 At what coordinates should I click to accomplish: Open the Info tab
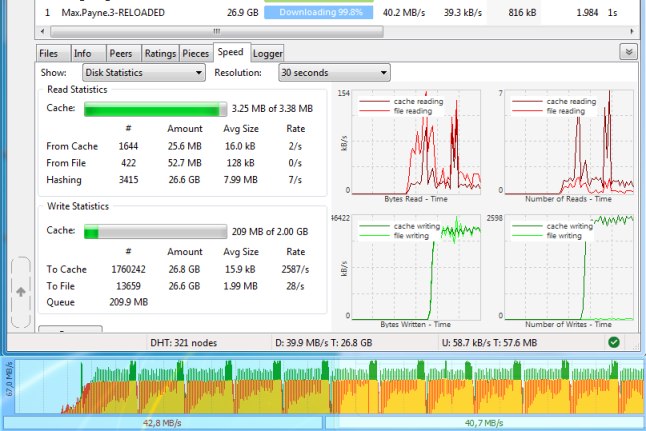pyautogui.click(x=88, y=54)
